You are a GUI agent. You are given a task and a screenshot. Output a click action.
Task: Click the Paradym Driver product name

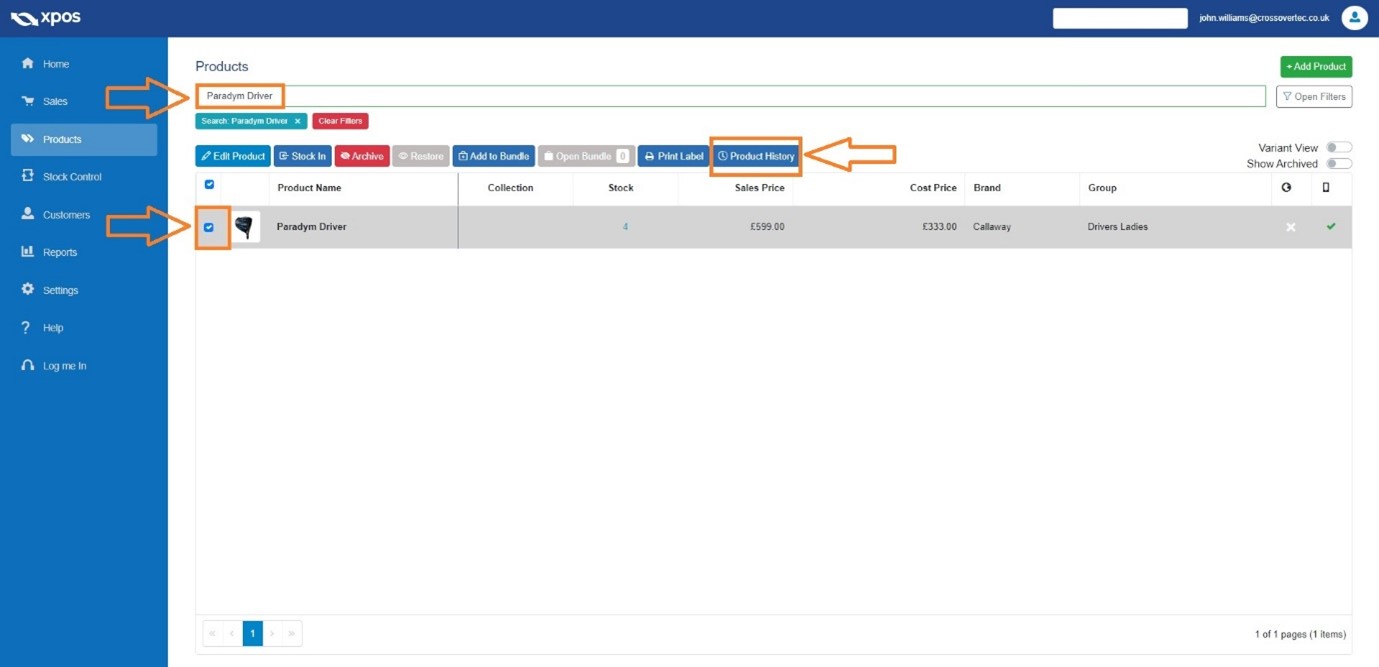pos(312,227)
